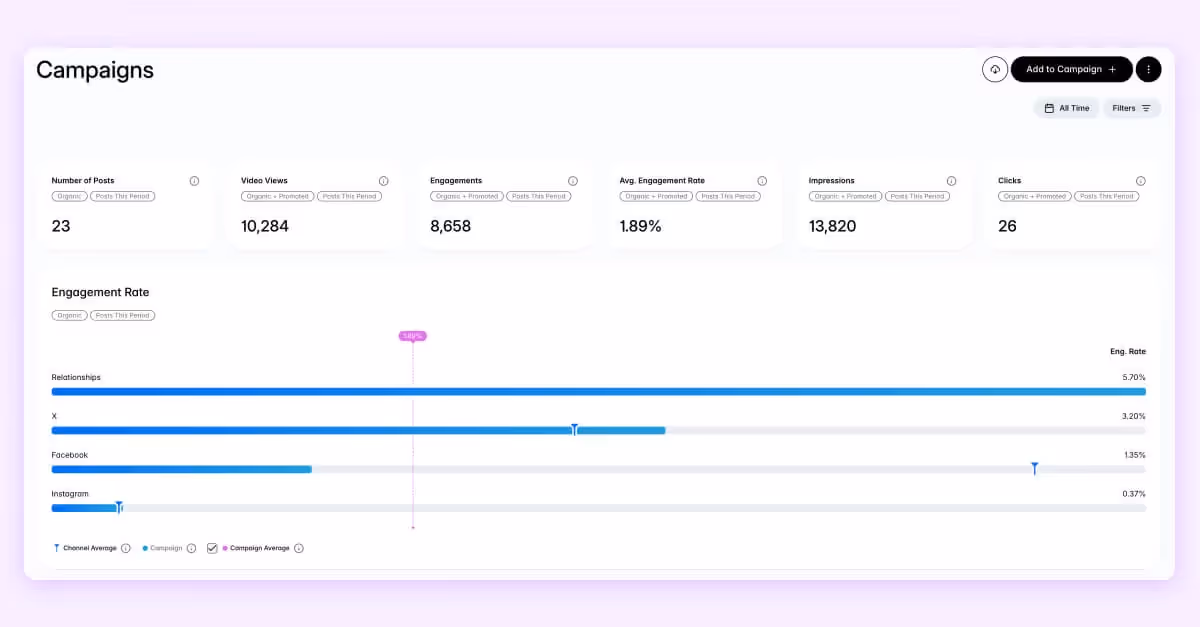The width and height of the screenshot is (1200, 627).
Task: Click Posts This Period tag under Engagements
Action: pos(539,196)
